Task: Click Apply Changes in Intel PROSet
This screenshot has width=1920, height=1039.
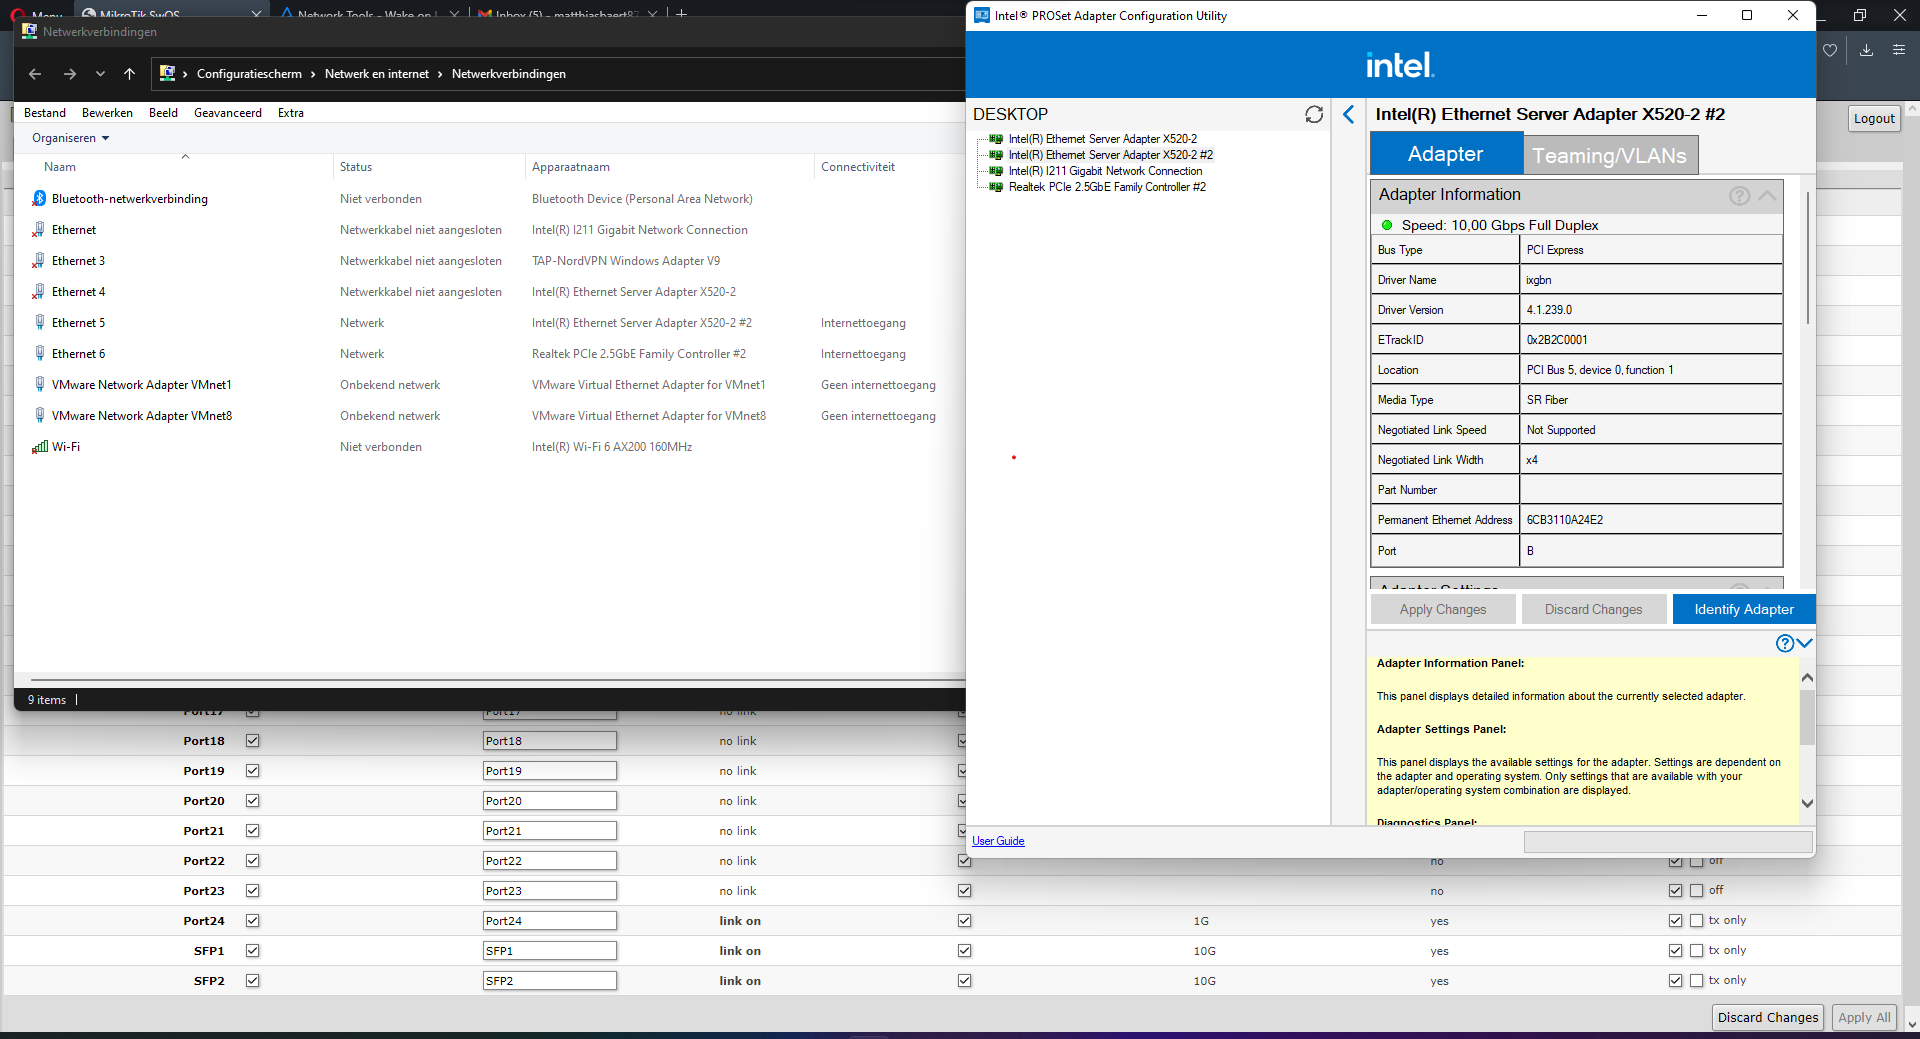Action: [1443, 609]
